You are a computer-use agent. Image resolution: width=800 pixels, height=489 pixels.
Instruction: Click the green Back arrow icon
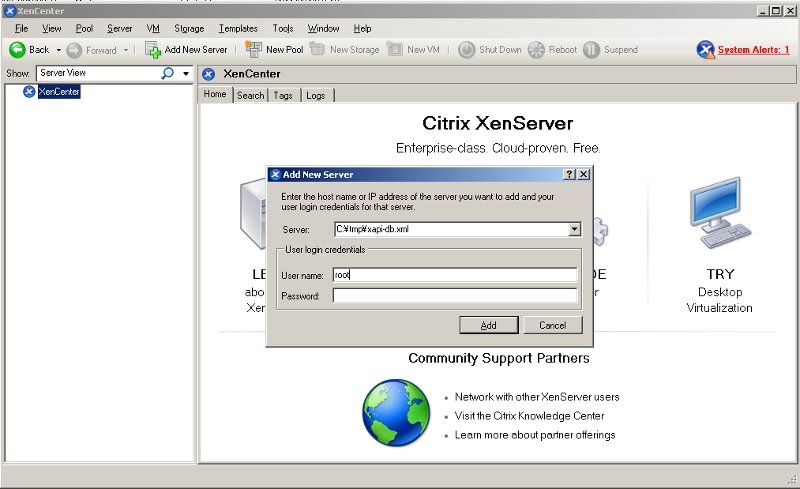tap(17, 50)
